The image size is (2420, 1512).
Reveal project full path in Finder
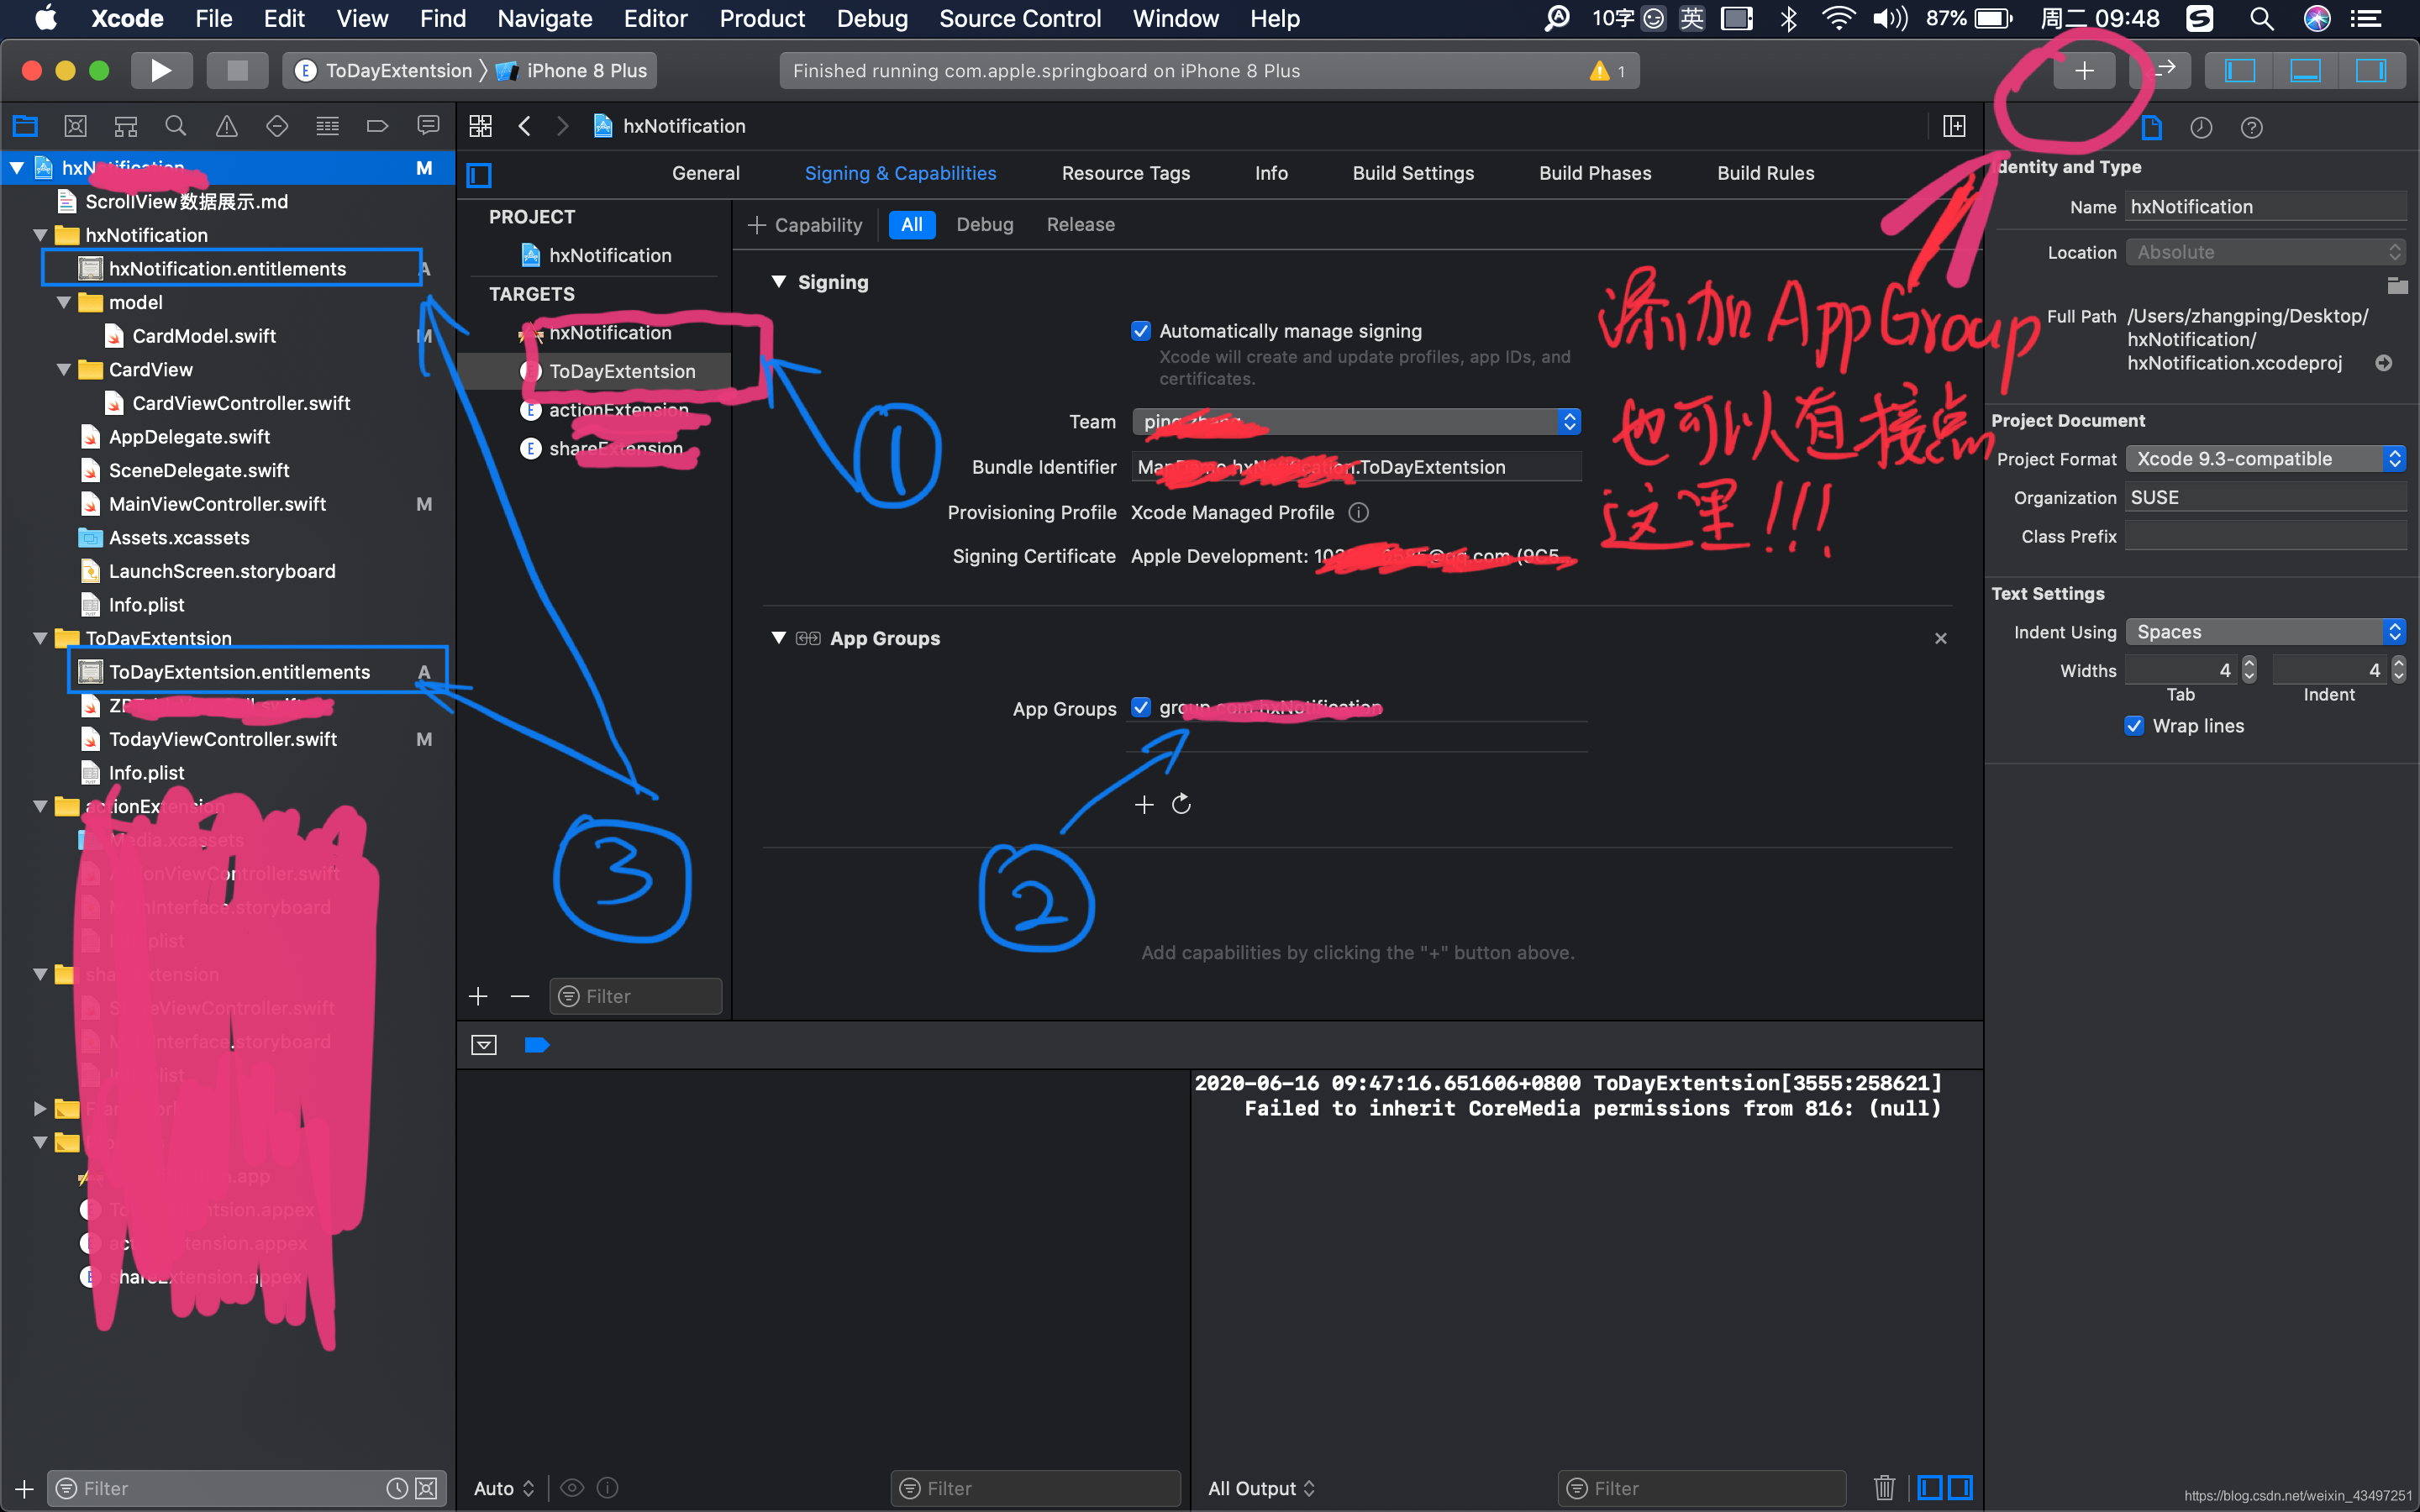pyautogui.click(x=2384, y=363)
